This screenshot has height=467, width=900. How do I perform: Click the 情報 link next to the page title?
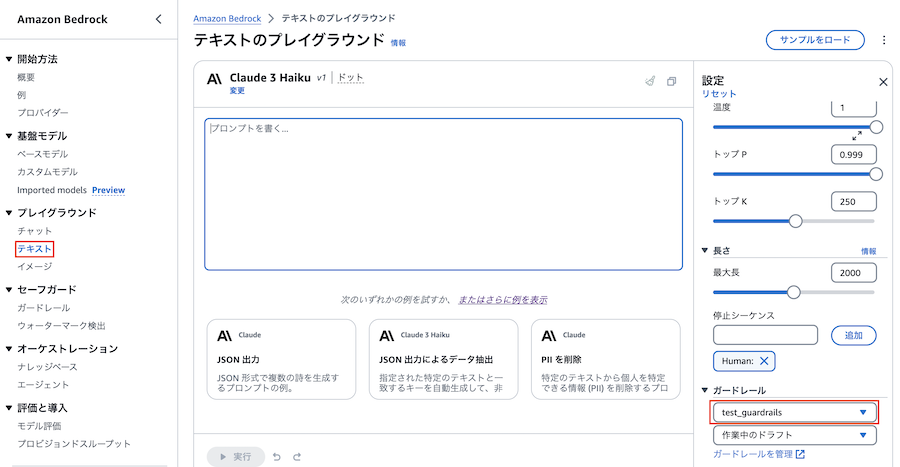click(398, 43)
